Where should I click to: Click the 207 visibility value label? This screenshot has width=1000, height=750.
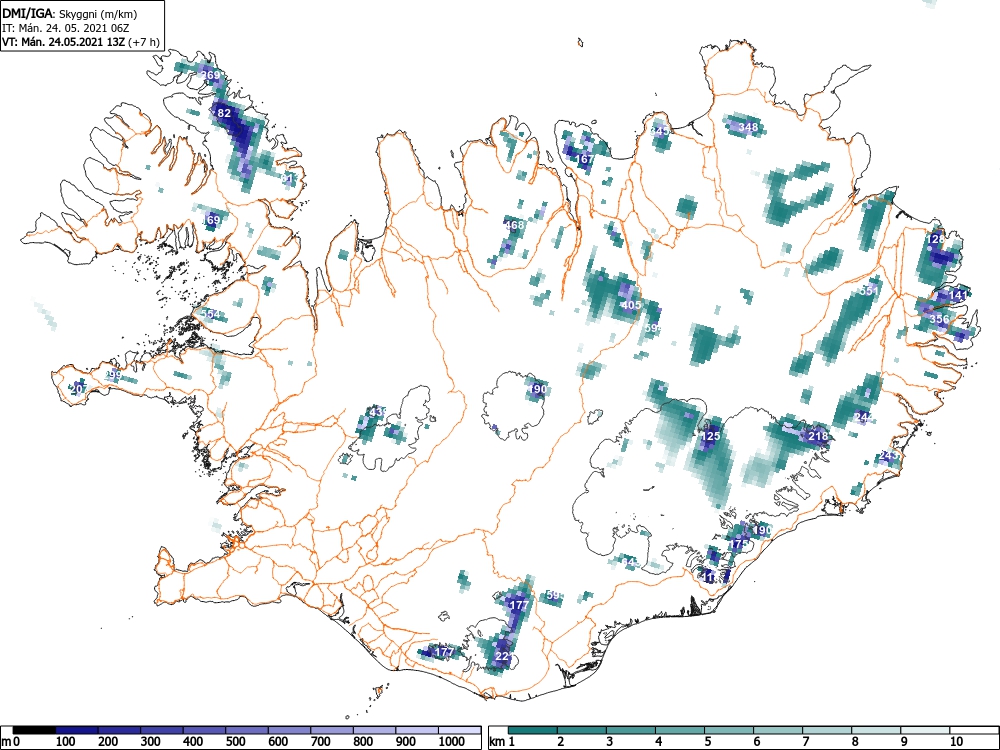pos(78,389)
